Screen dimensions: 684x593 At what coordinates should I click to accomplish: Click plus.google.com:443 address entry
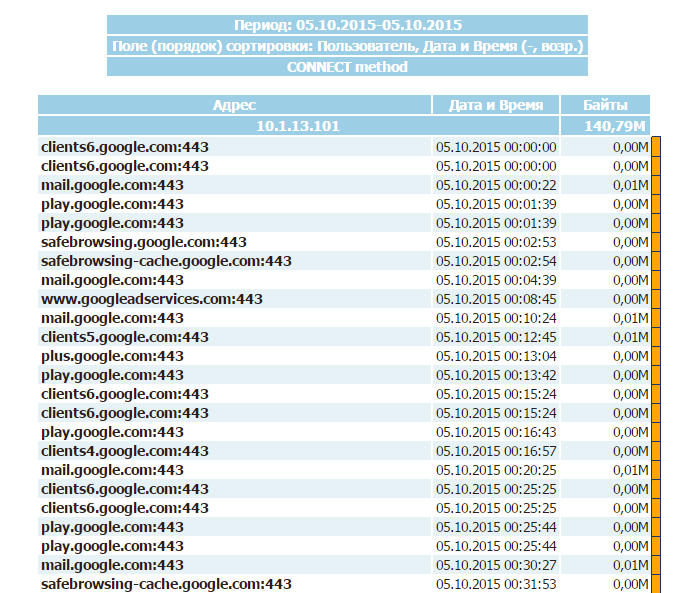113,356
